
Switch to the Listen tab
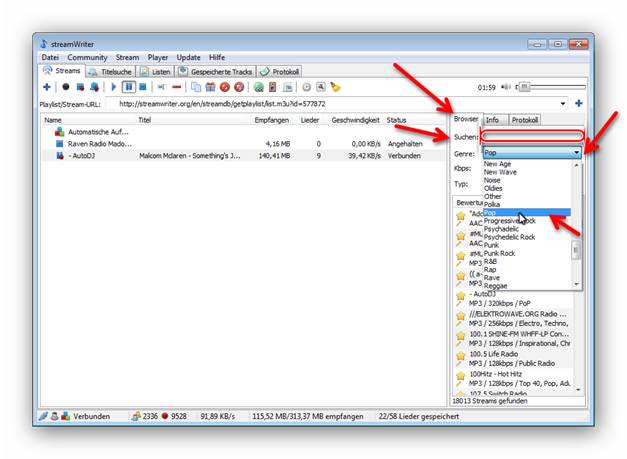(156, 72)
